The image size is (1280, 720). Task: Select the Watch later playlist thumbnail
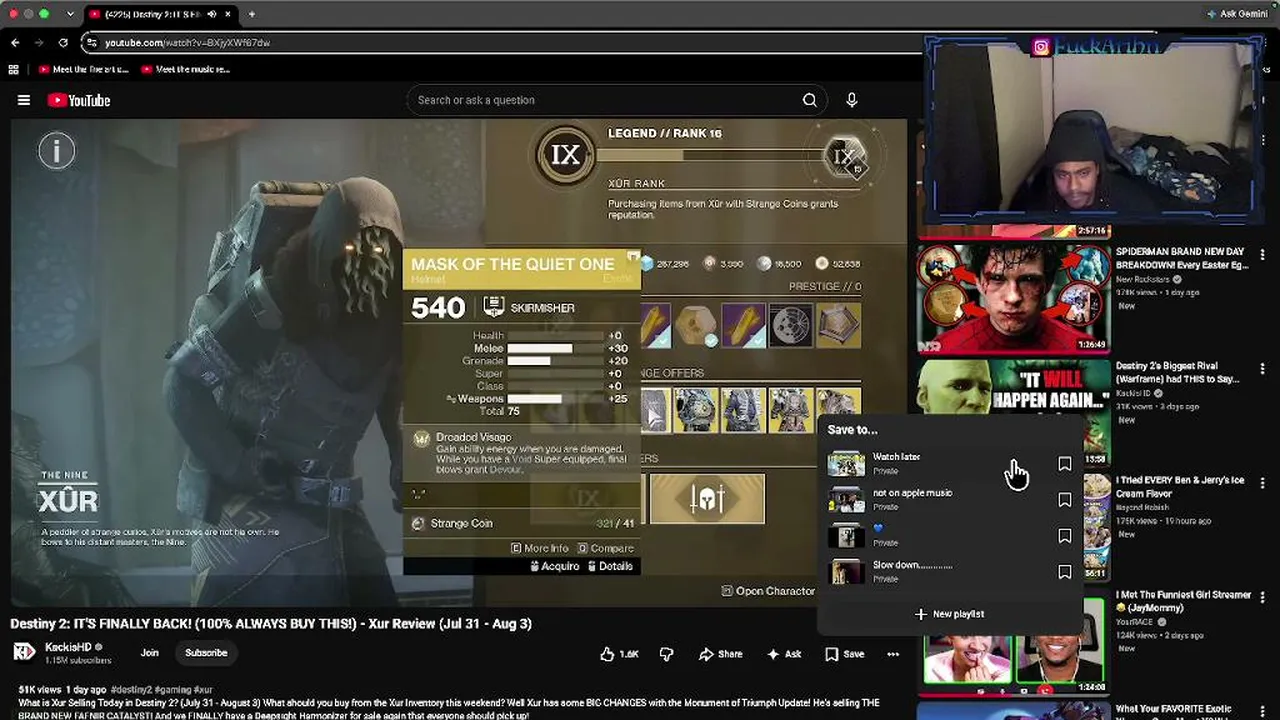point(846,463)
